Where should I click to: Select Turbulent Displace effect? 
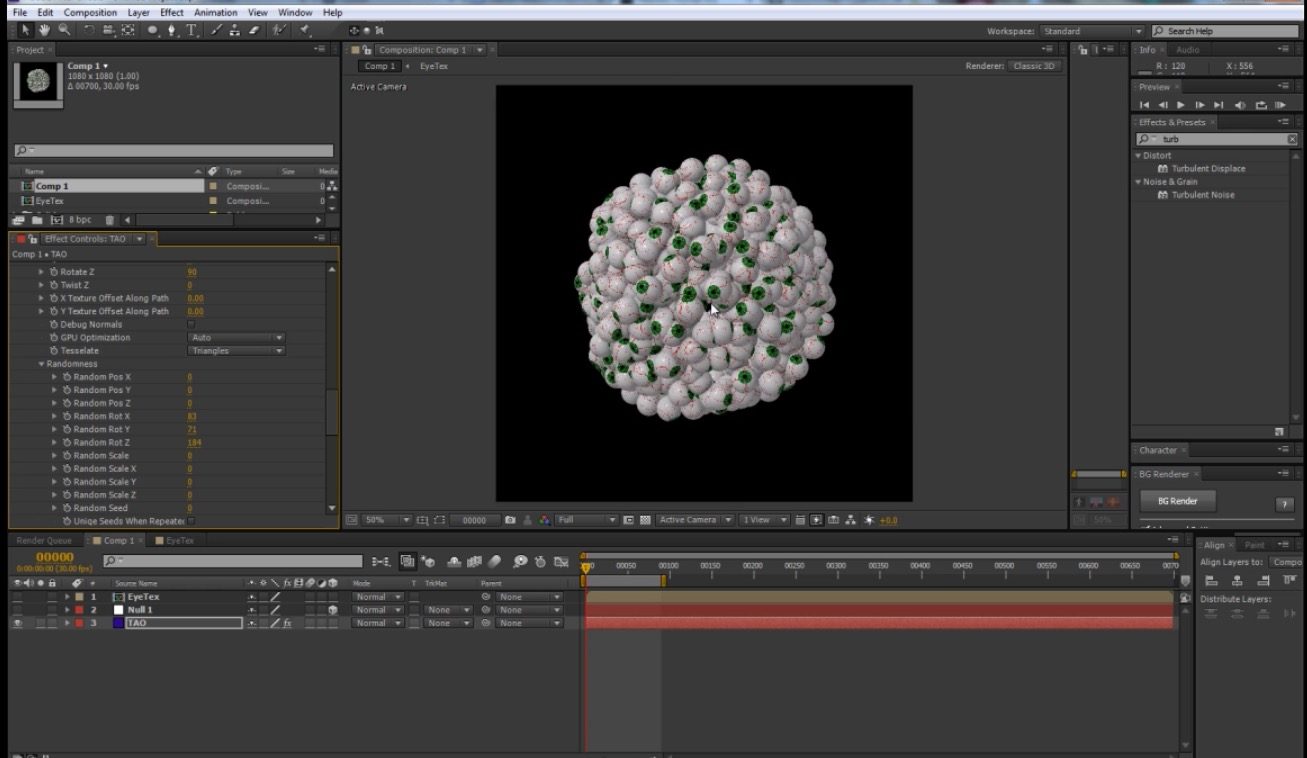point(1208,169)
